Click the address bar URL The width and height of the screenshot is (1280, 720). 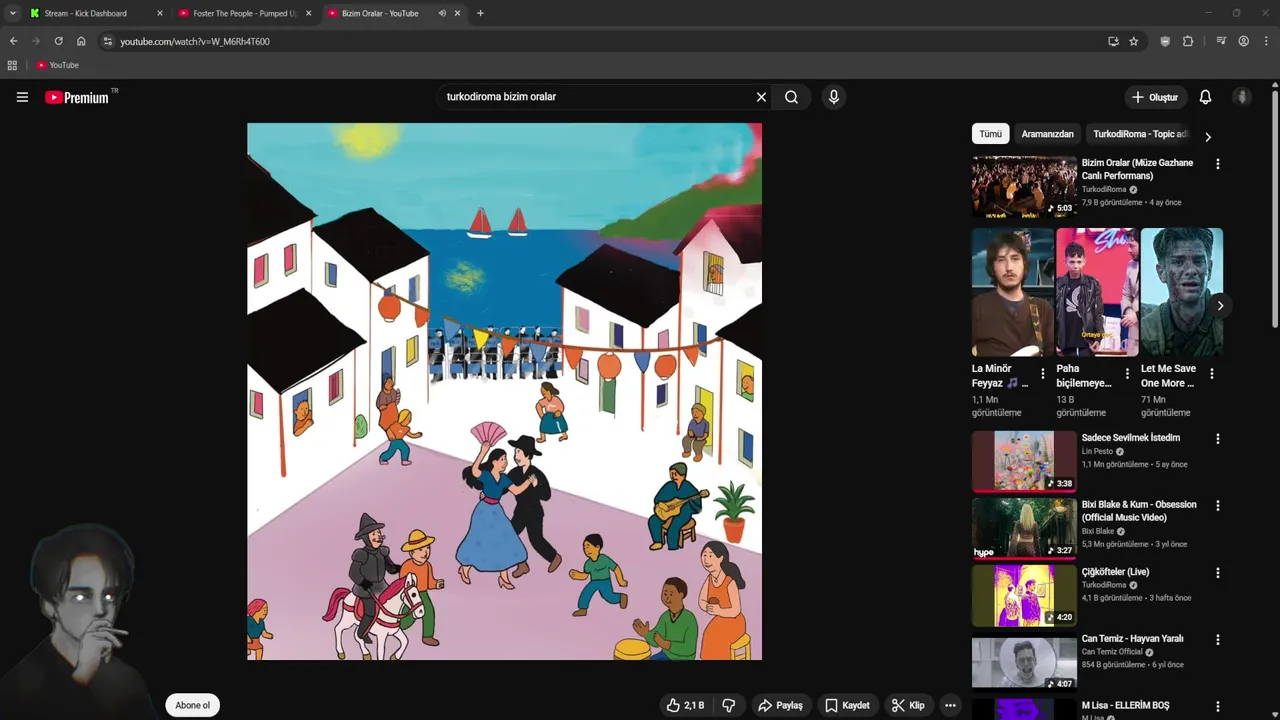(195, 42)
